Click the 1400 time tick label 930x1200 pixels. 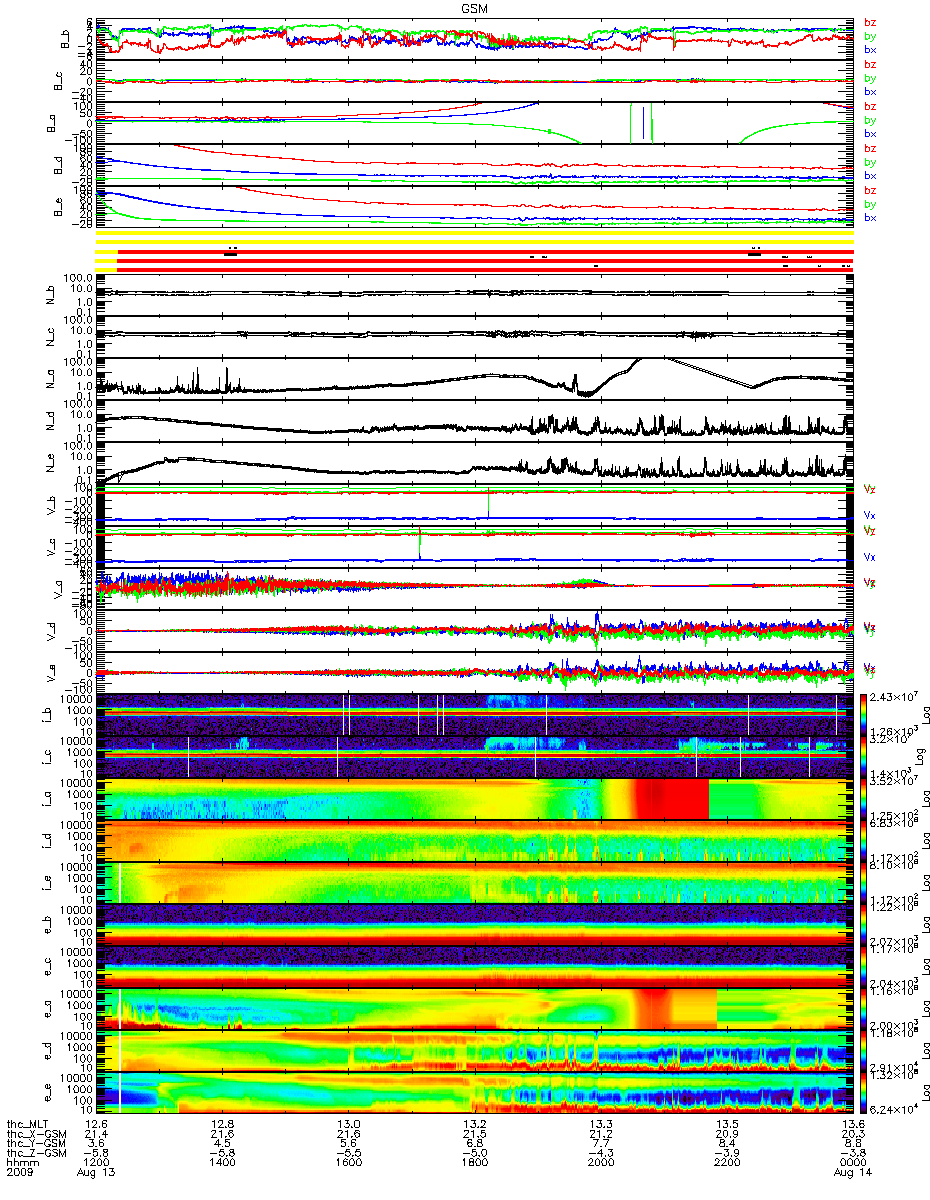[x=221, y=1163]
